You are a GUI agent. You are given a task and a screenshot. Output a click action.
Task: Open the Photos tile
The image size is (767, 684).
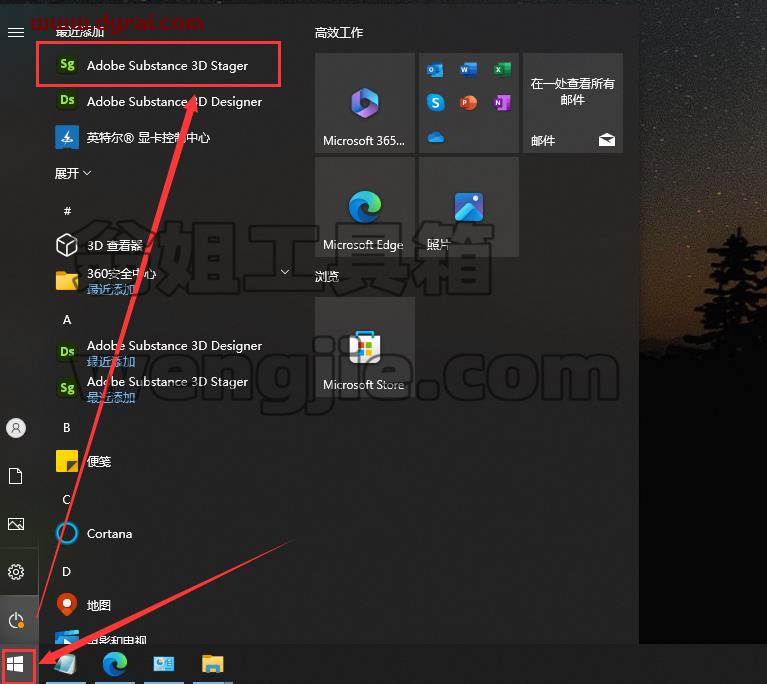coord(469,207)
